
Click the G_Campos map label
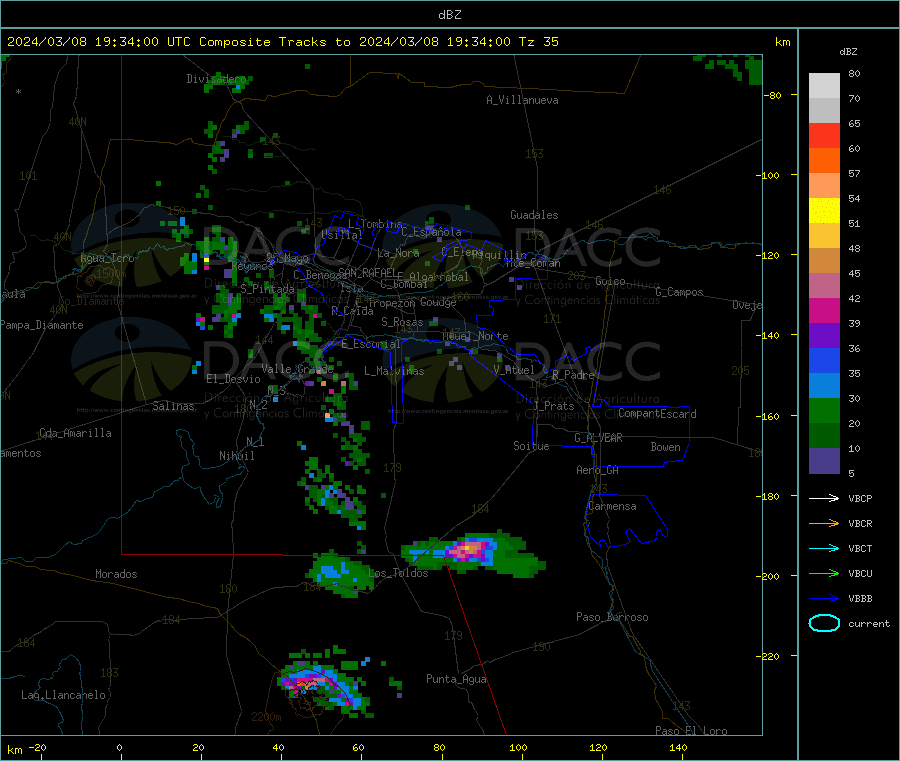tap(679, 292)
